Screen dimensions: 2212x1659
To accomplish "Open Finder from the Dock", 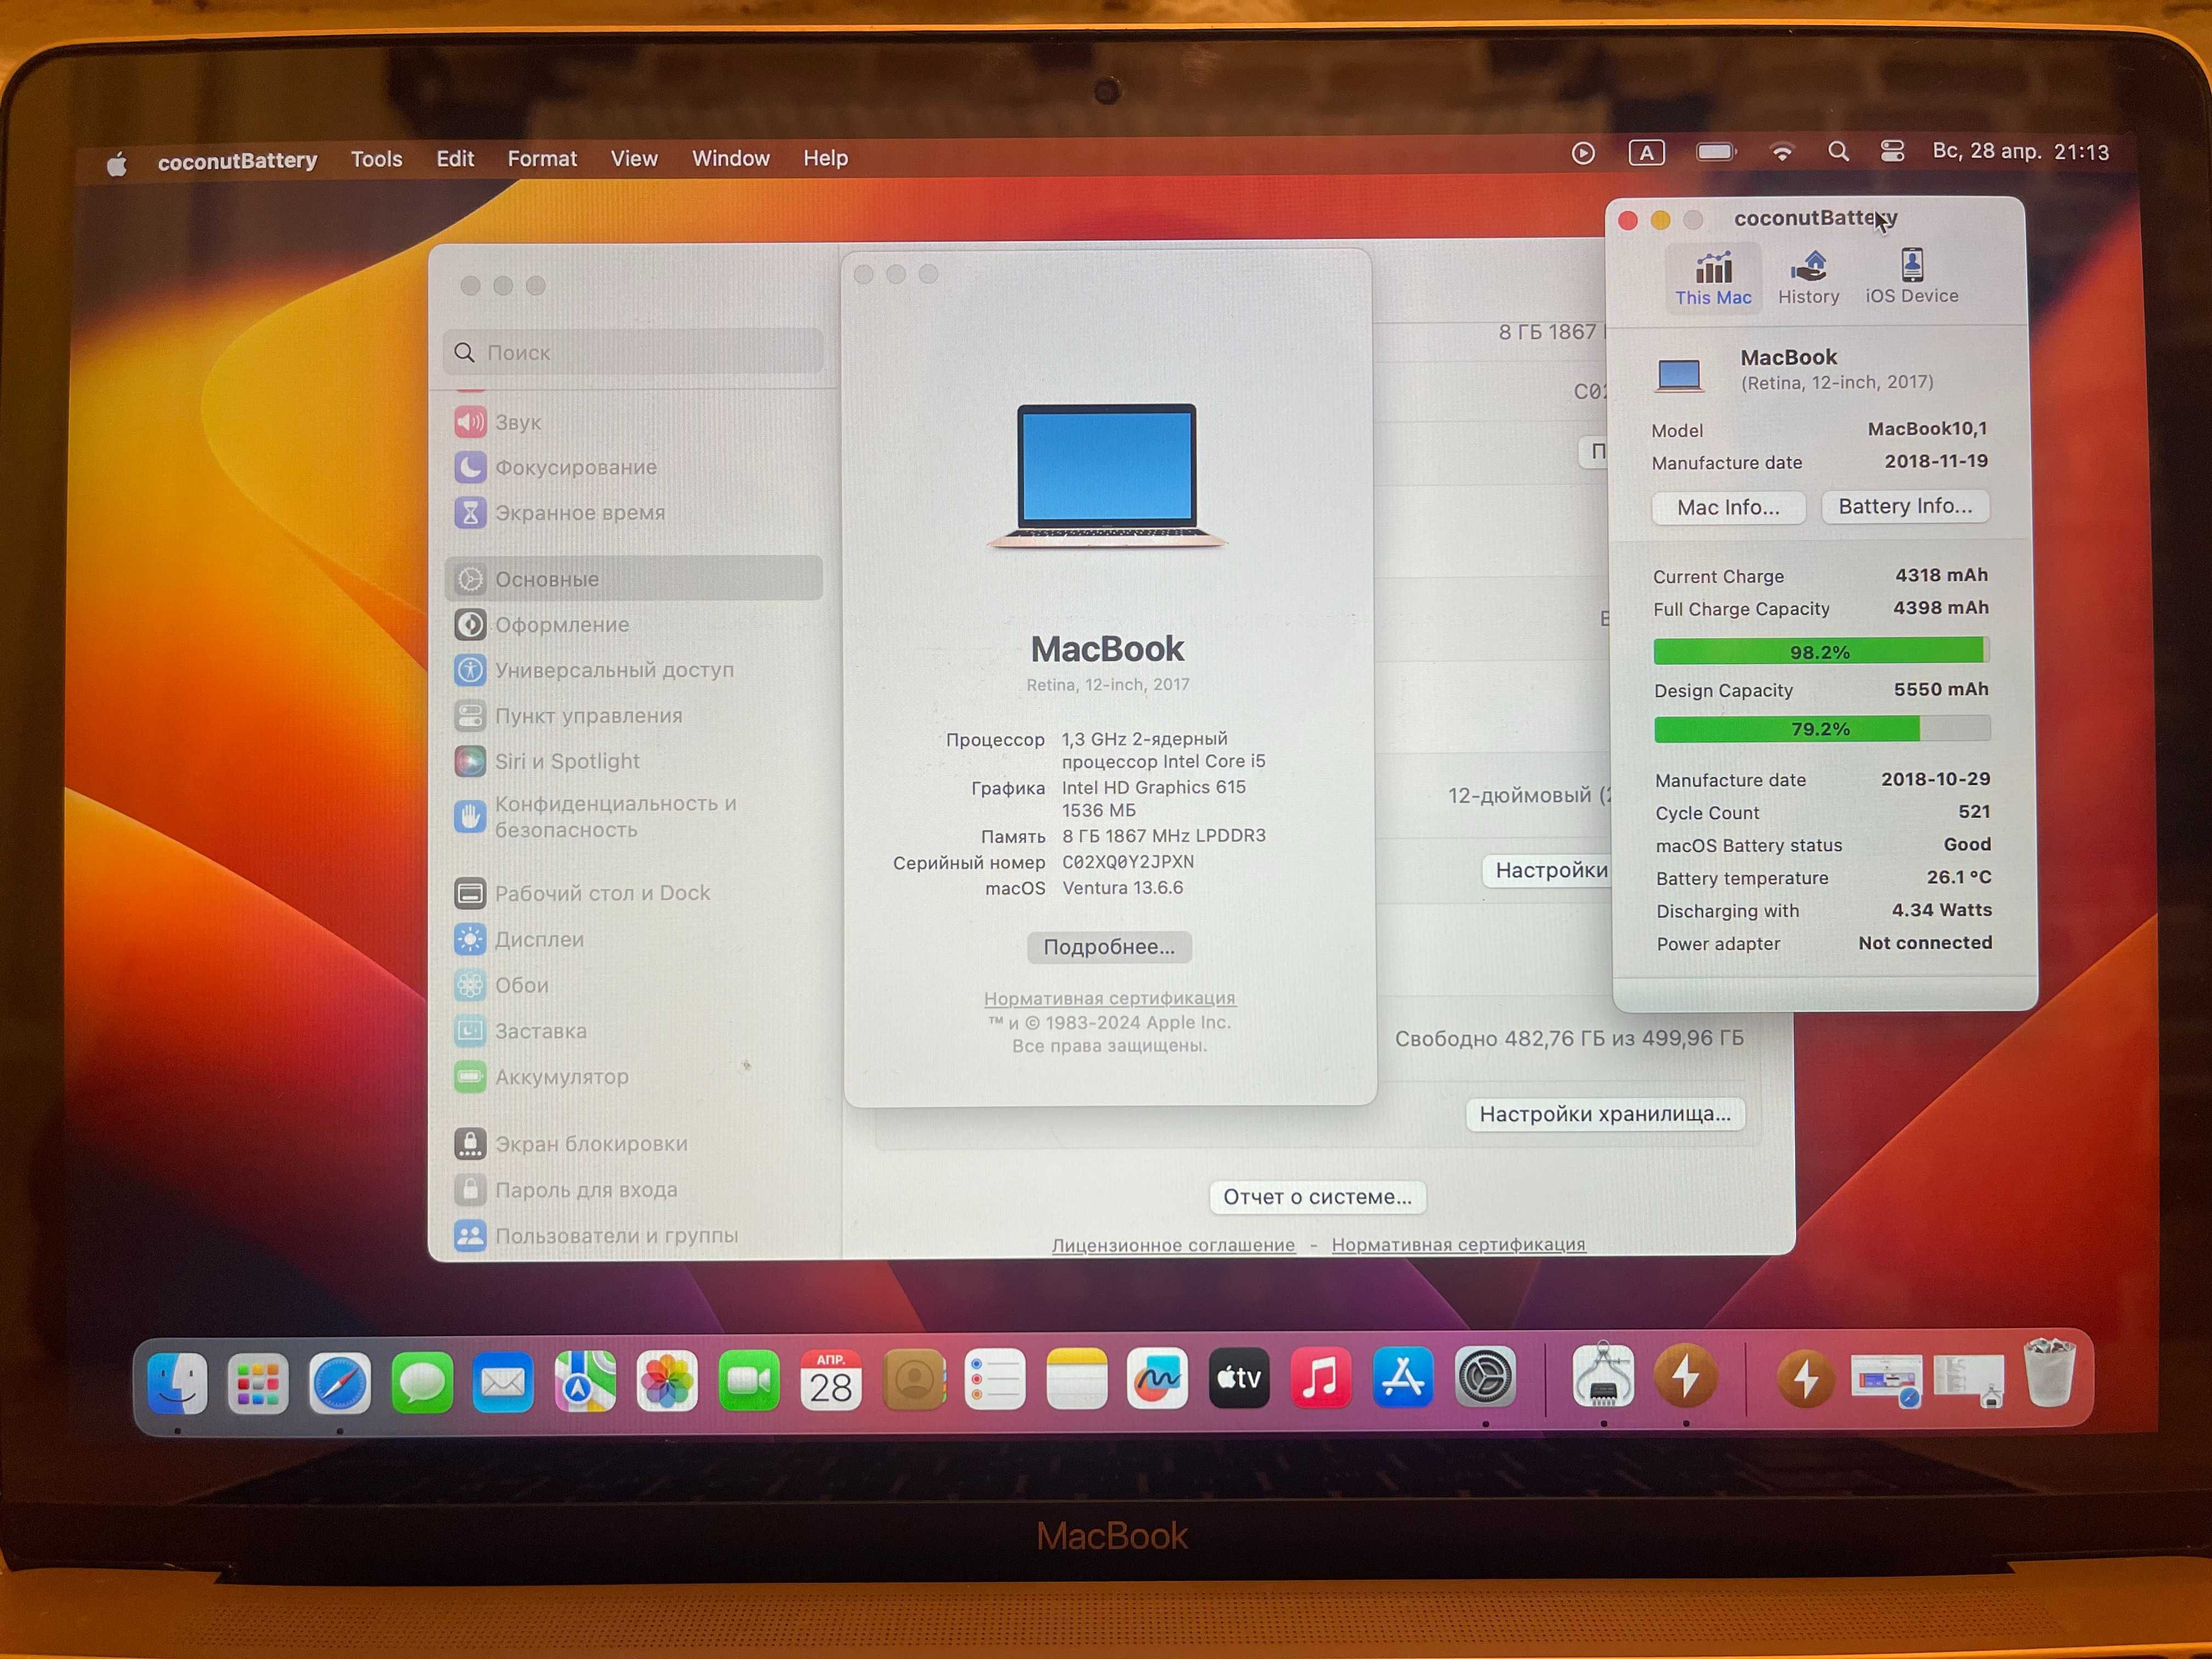I will pos(178,1384).
